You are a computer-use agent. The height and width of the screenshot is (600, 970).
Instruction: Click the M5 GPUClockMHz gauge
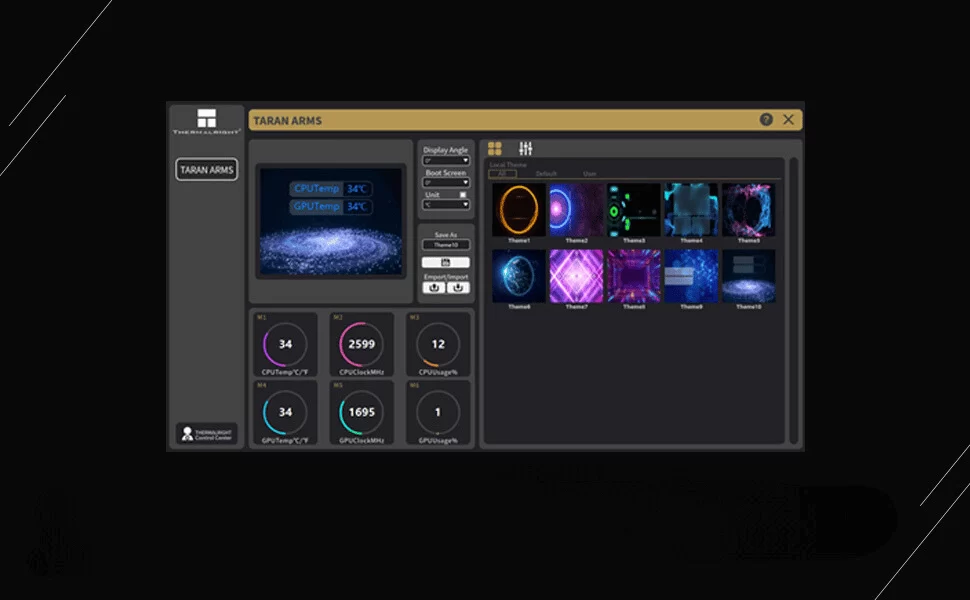[362, 413]
